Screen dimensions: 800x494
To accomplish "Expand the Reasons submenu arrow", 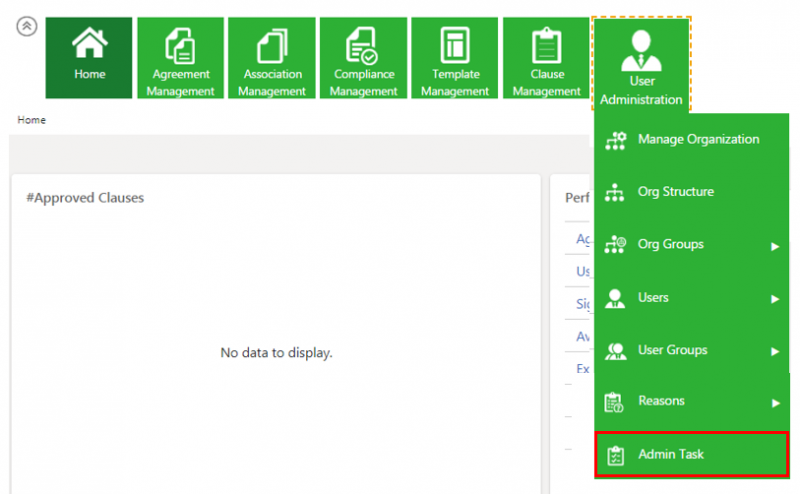I will pos(775,403).
